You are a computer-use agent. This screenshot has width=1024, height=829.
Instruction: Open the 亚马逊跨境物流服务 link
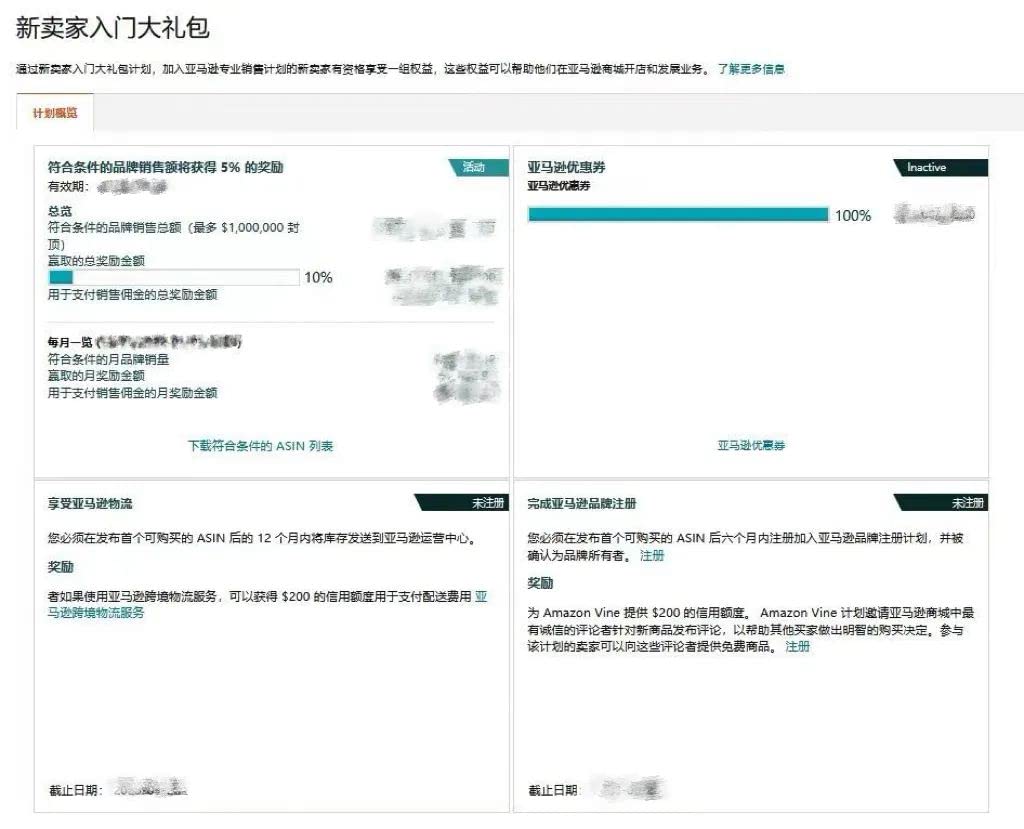pos(96,612)
